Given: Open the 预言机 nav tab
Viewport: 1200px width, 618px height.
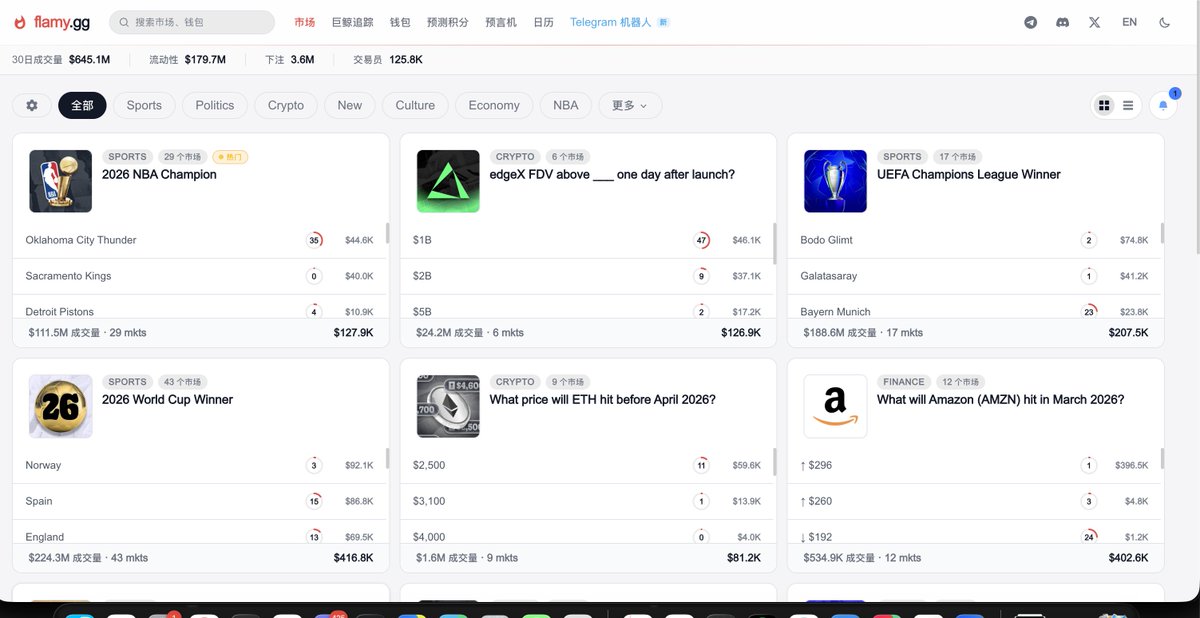Looking at the screenshot, I should click(x=501, y=22).
